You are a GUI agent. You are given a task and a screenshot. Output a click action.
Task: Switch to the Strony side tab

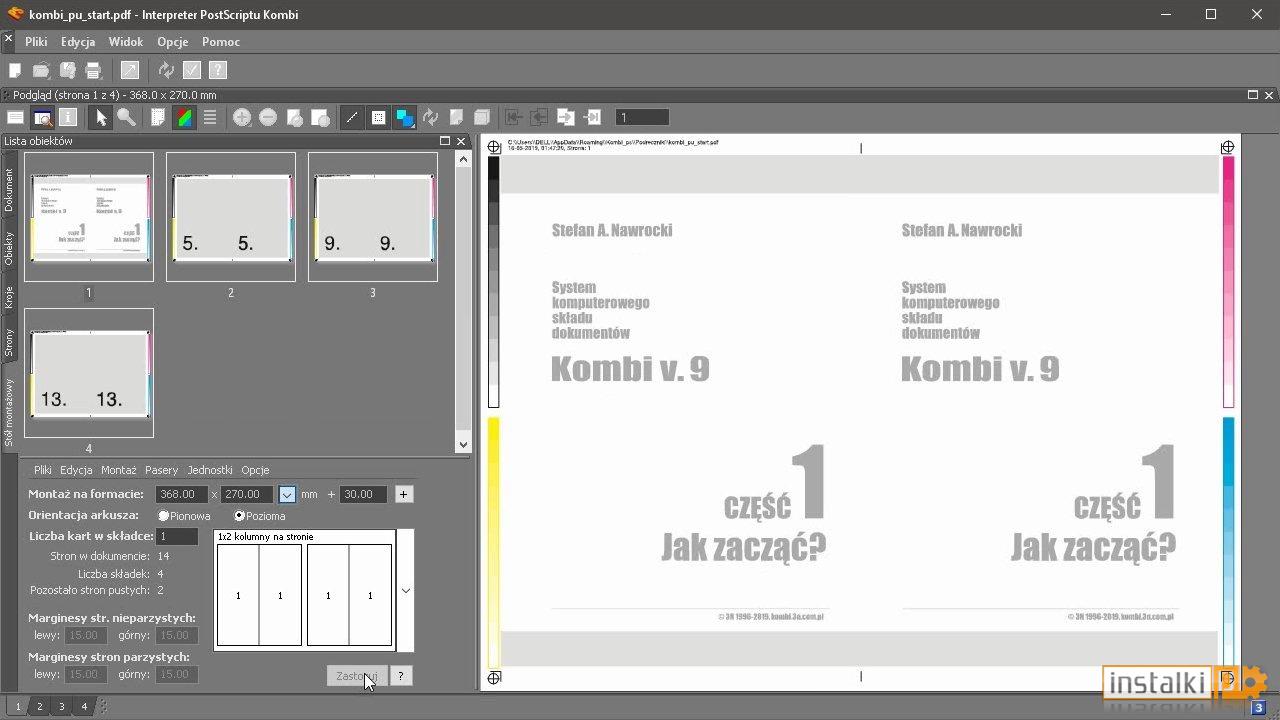coord(9,342)
